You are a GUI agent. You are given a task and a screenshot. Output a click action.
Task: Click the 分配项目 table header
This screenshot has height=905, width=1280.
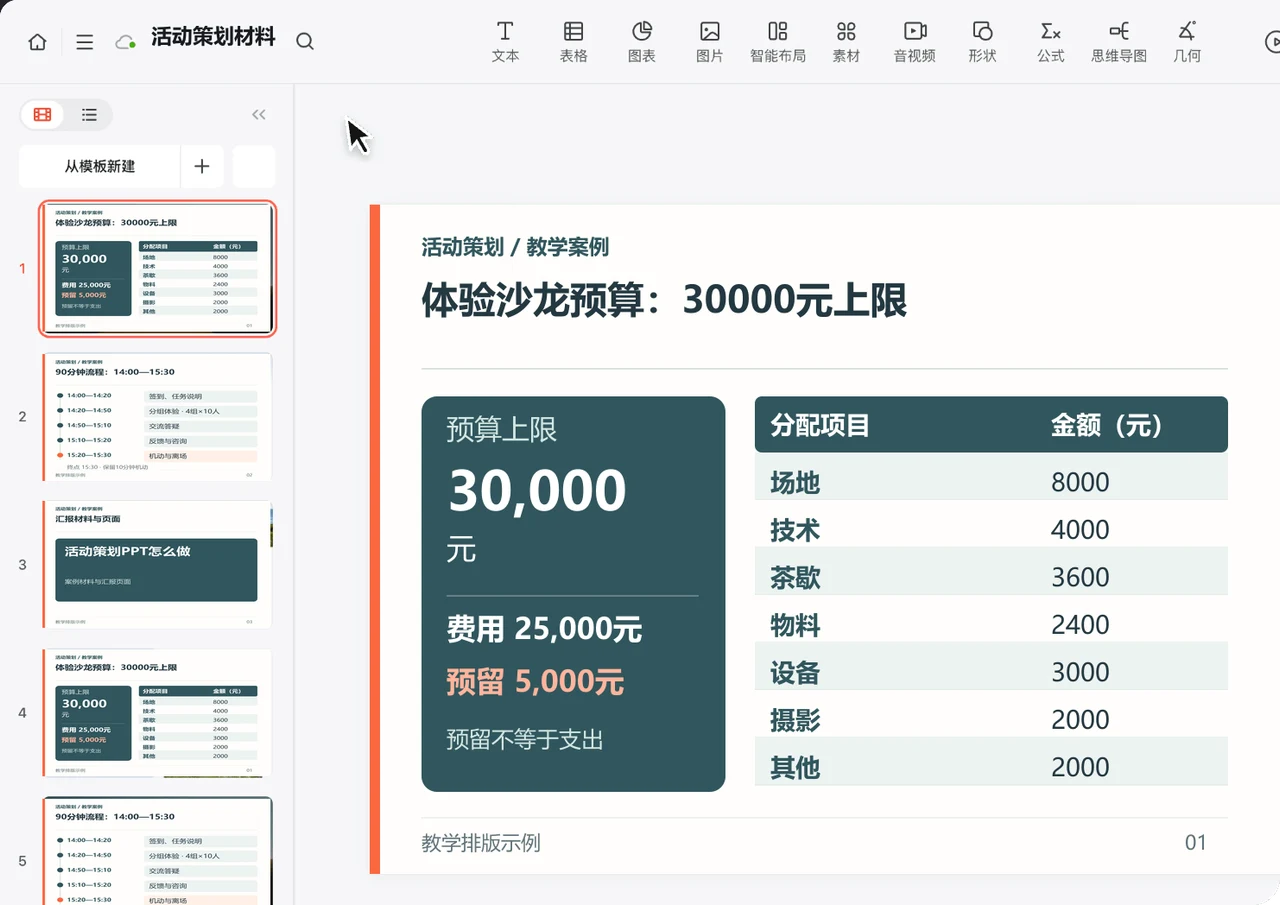[820, 425]
